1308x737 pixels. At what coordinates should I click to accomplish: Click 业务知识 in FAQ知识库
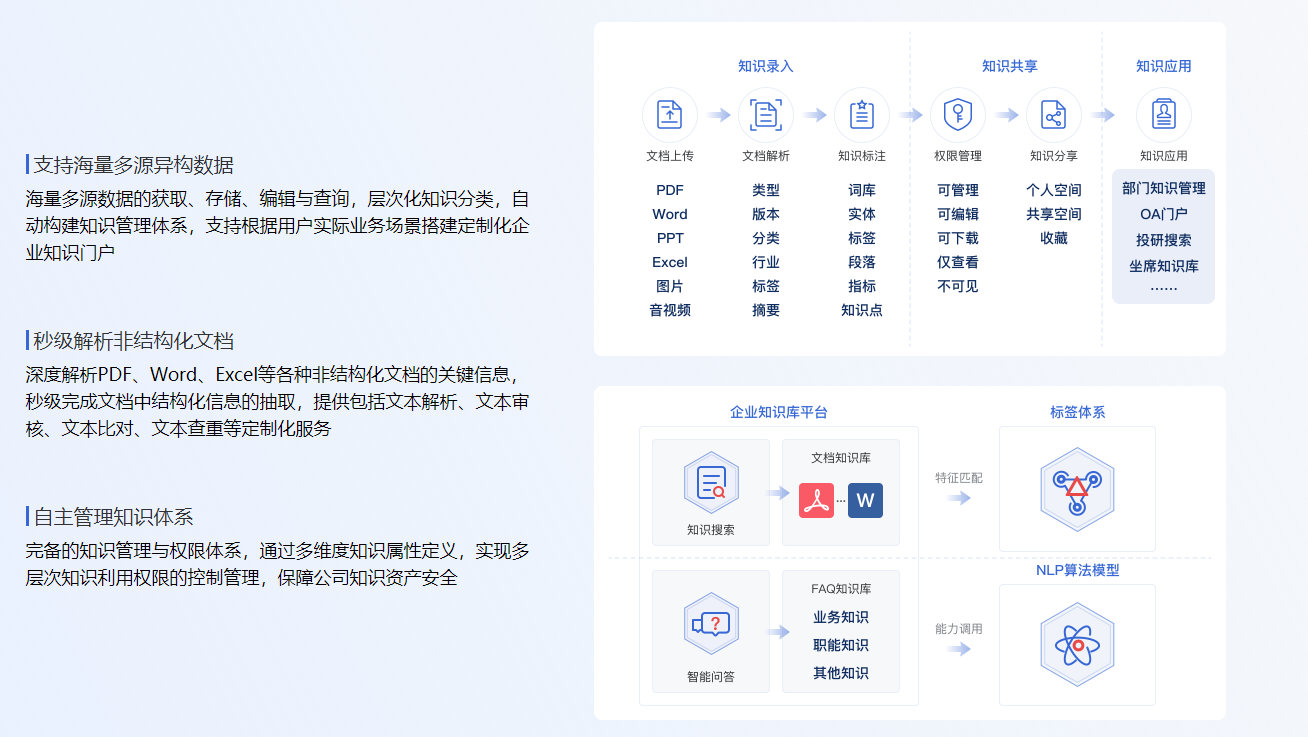tap(841, 617)
